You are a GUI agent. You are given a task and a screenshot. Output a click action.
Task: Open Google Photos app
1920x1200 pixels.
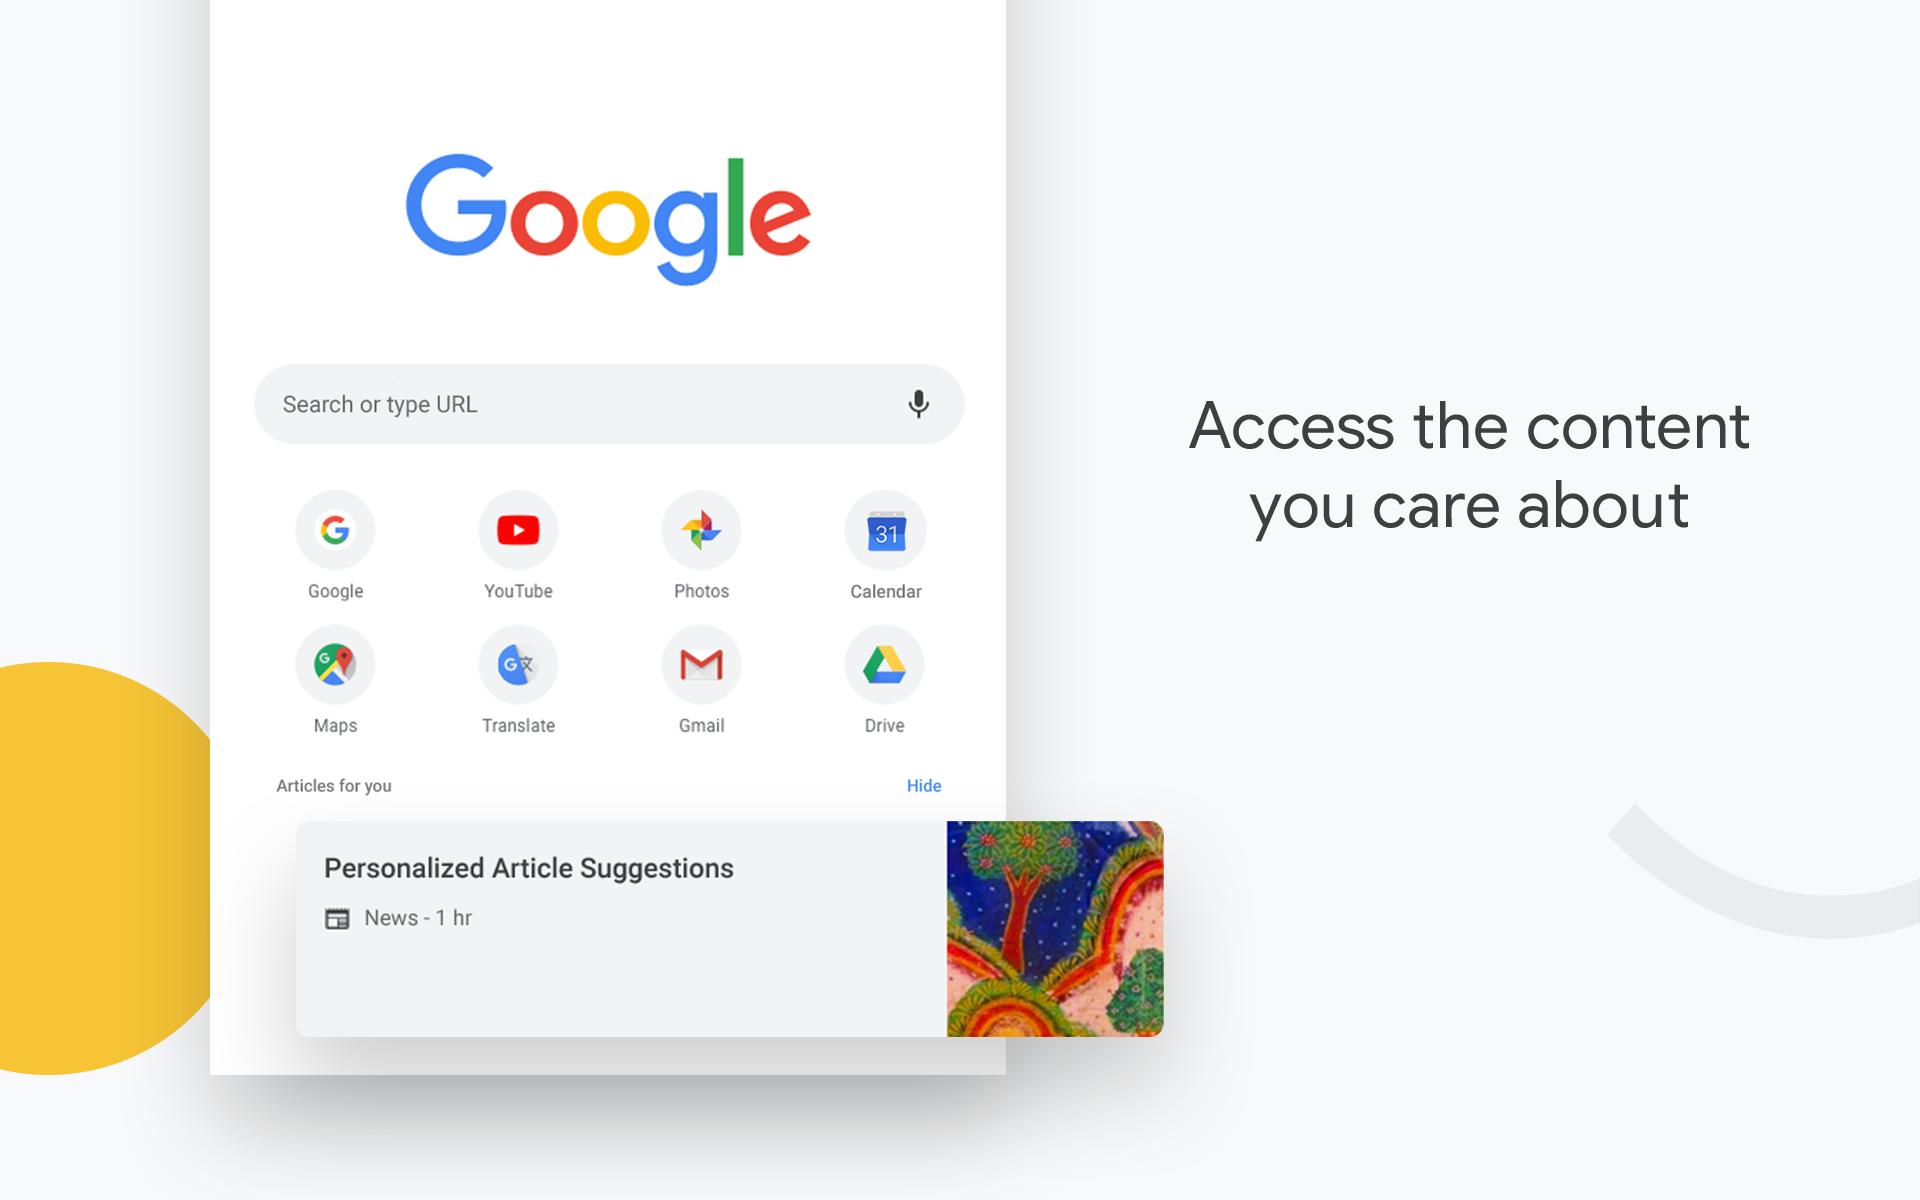pos(699,531)
